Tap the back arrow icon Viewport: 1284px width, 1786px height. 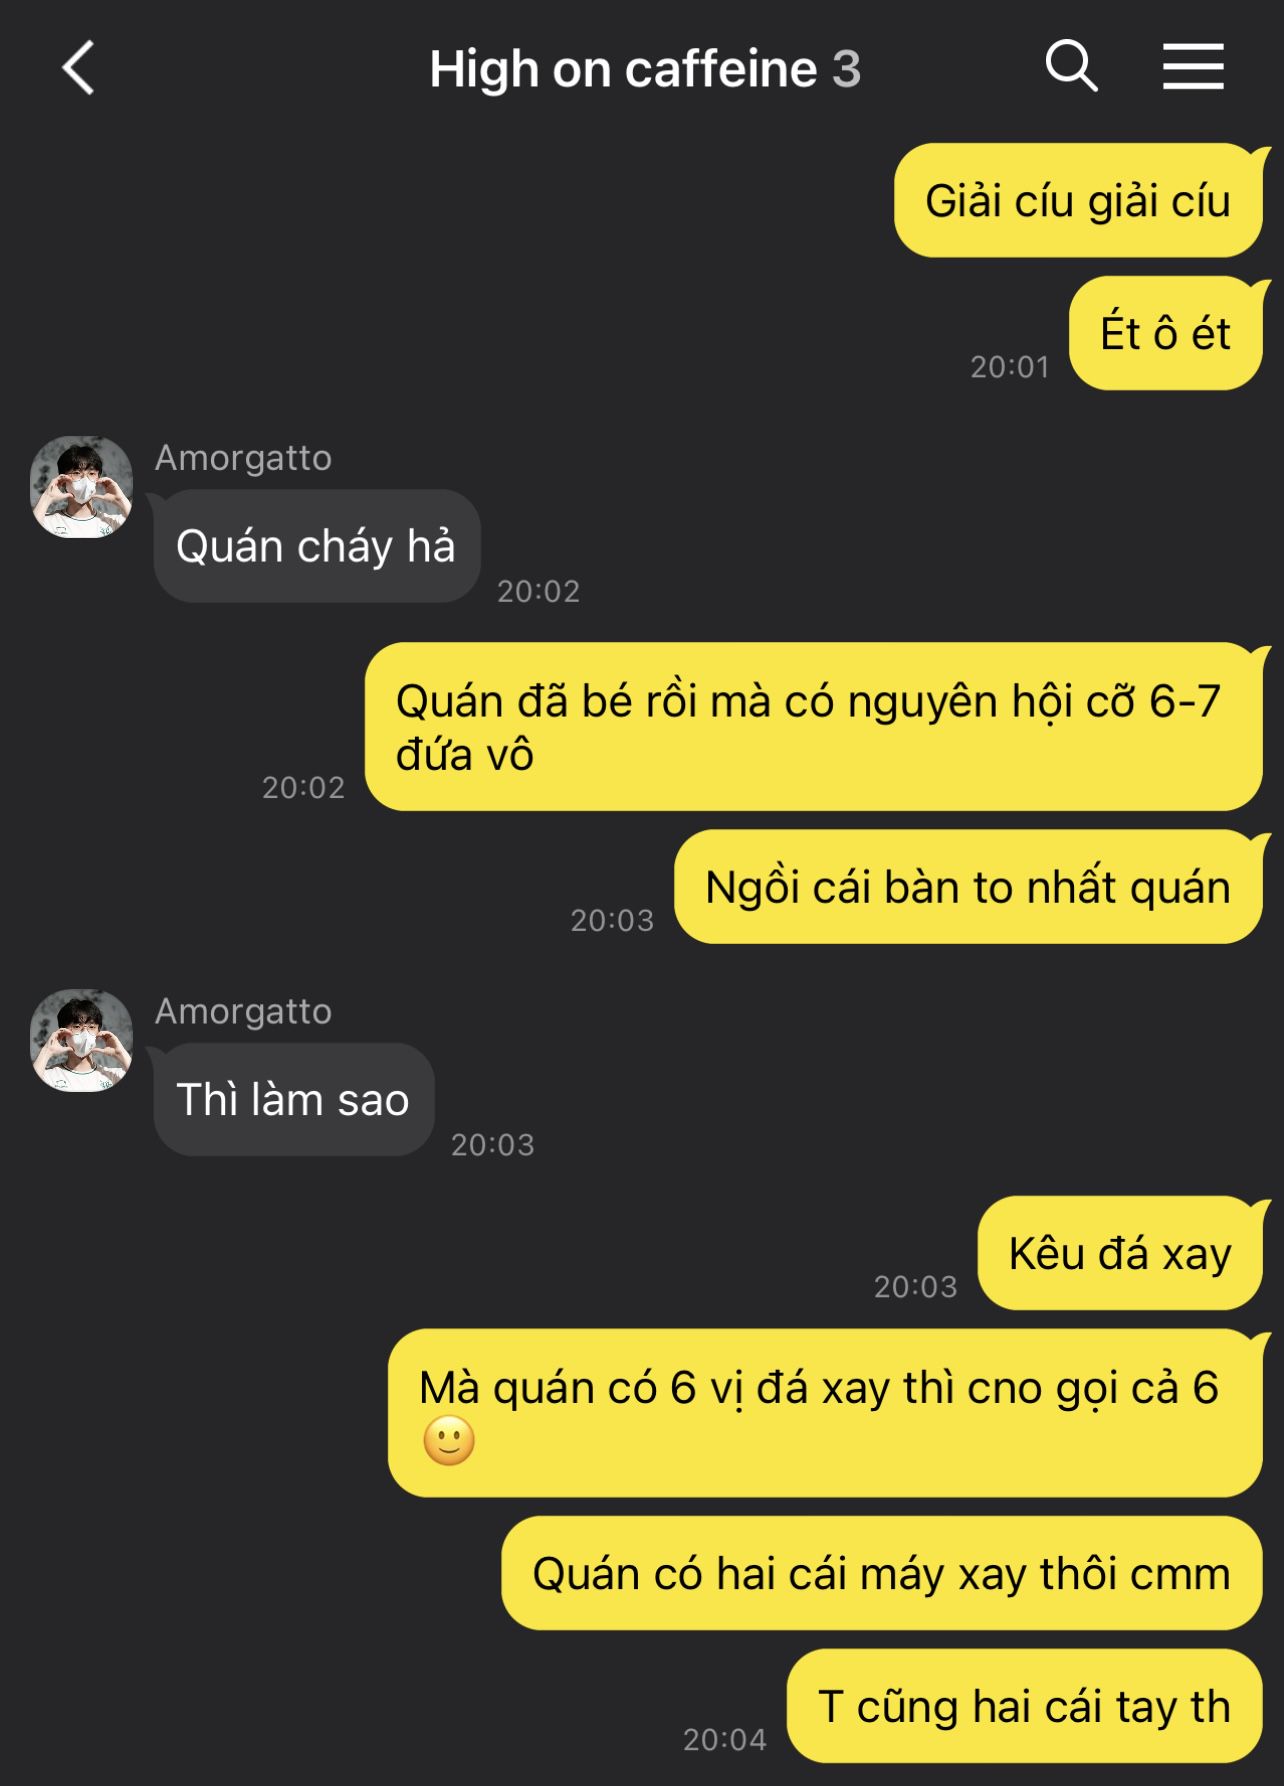(x=78, y=68)
